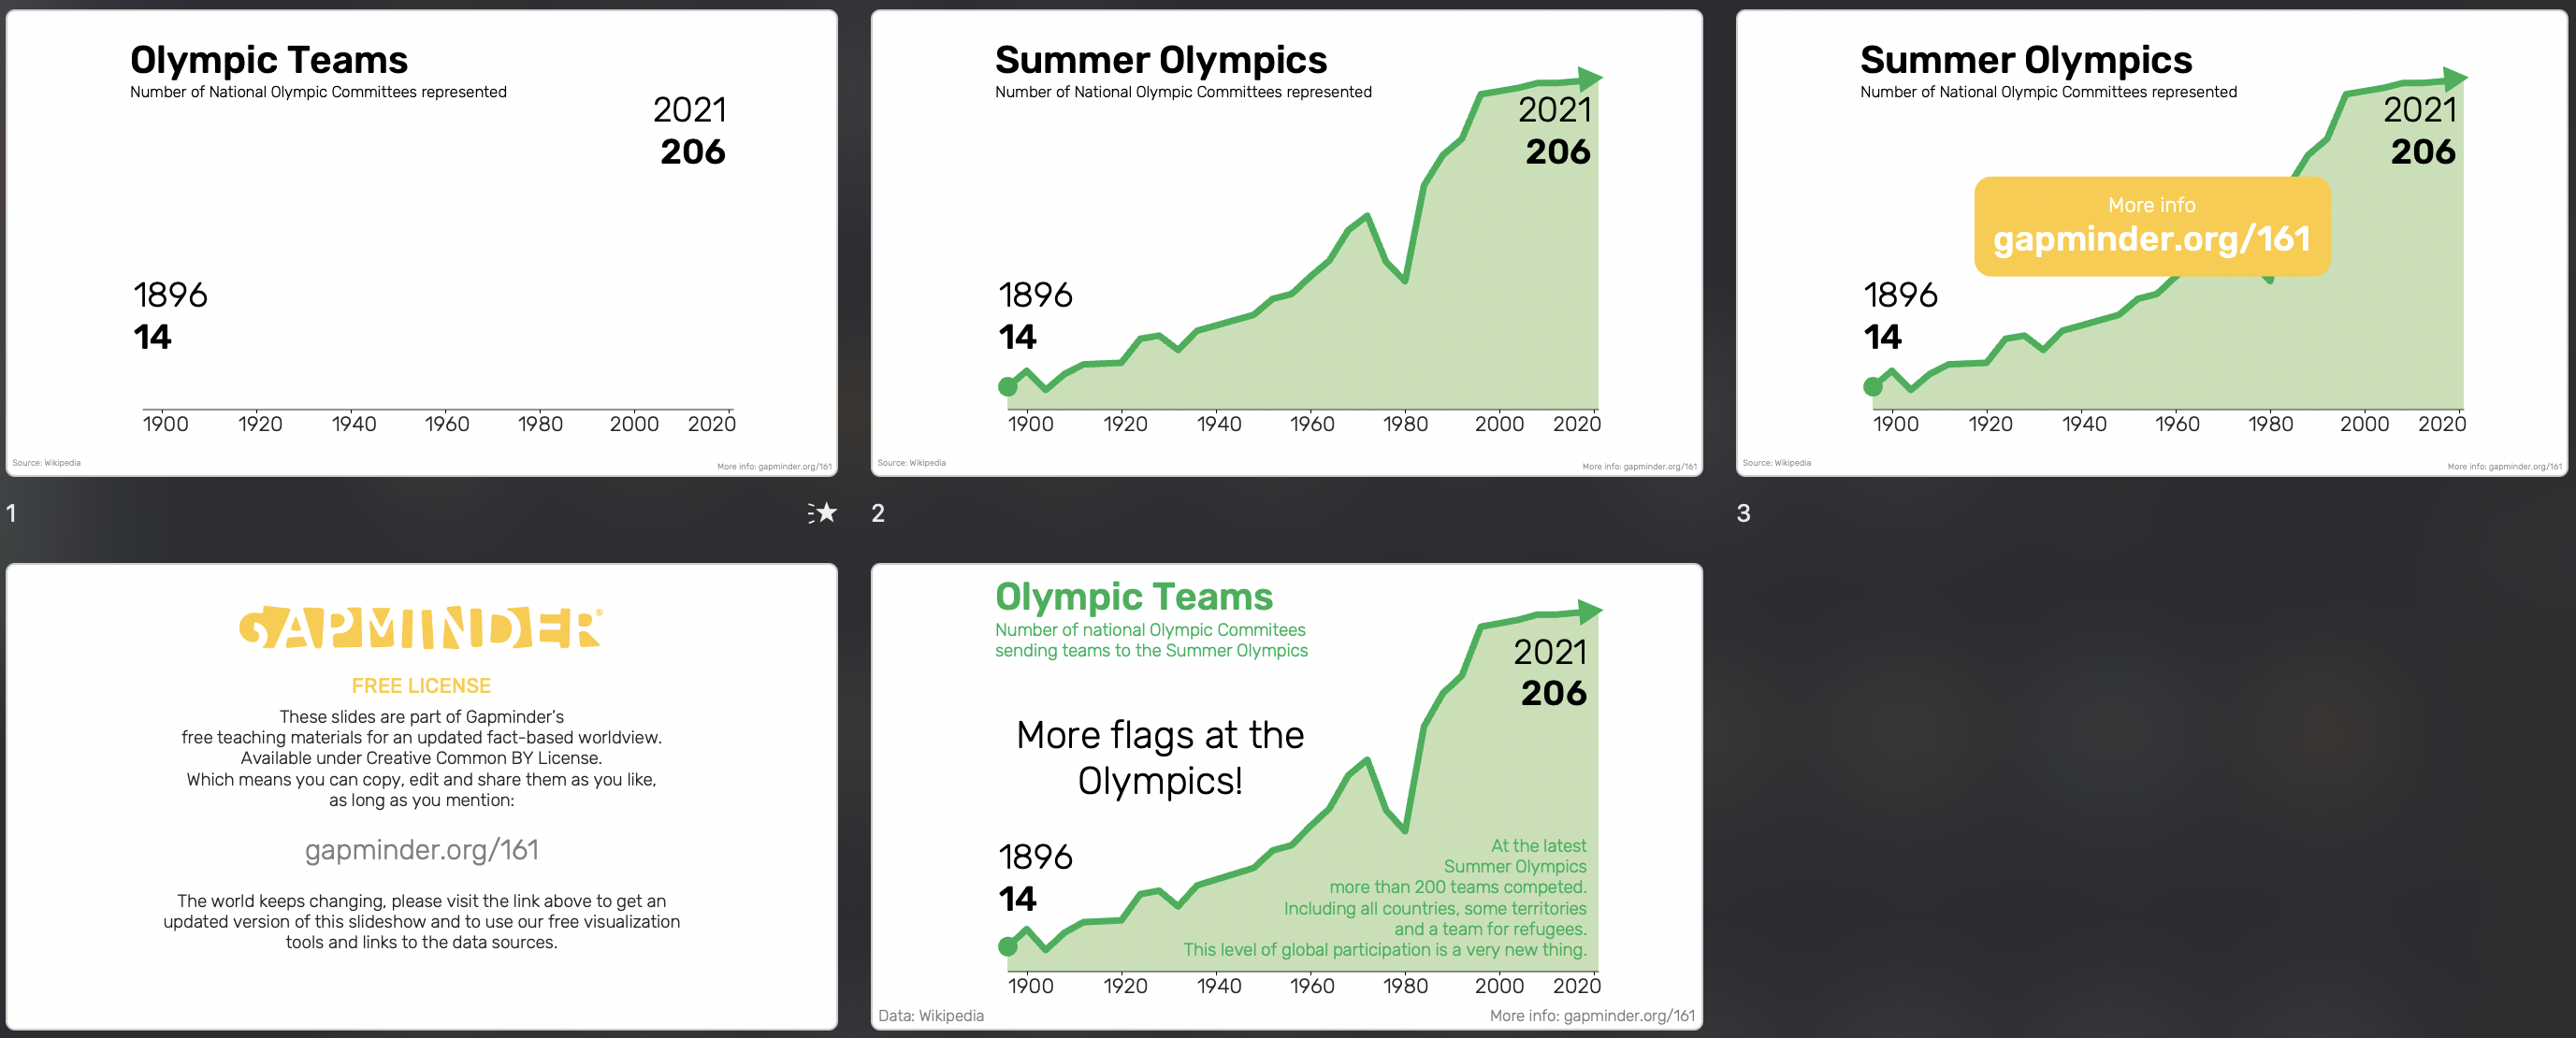Click slide number 1 label
2576x1038 pixels.
point(11,513)
